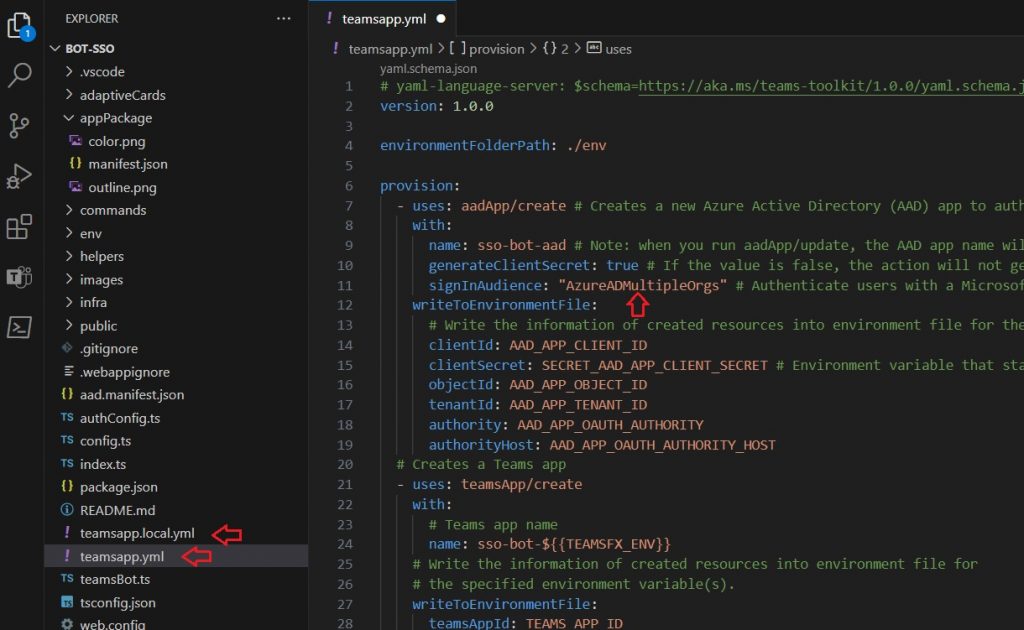
Task: Click the provision breadcrumb segment
Action: (x=496, y=48)
